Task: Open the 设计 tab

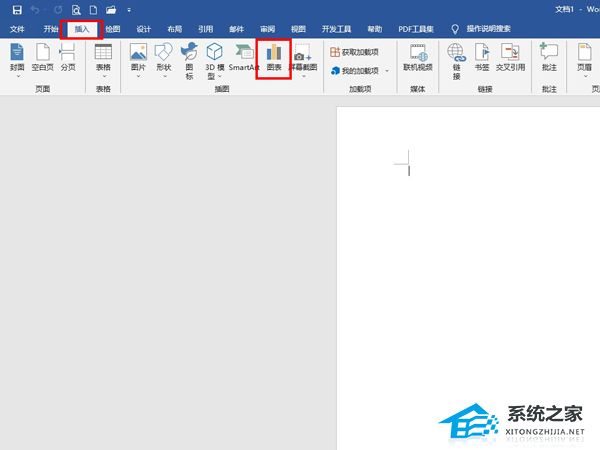Action: (143, 29)
